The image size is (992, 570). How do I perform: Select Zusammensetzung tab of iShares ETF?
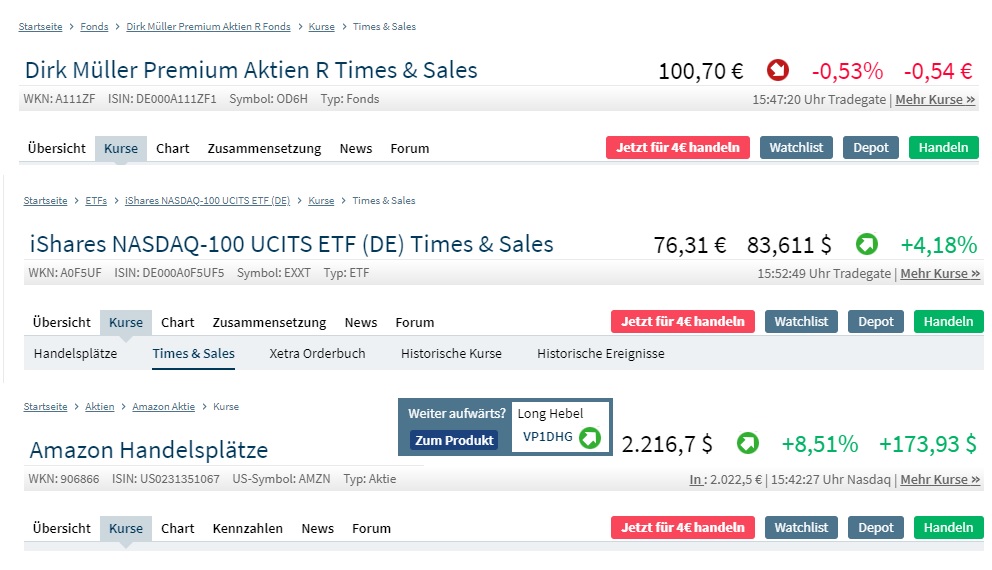(269, 323)
